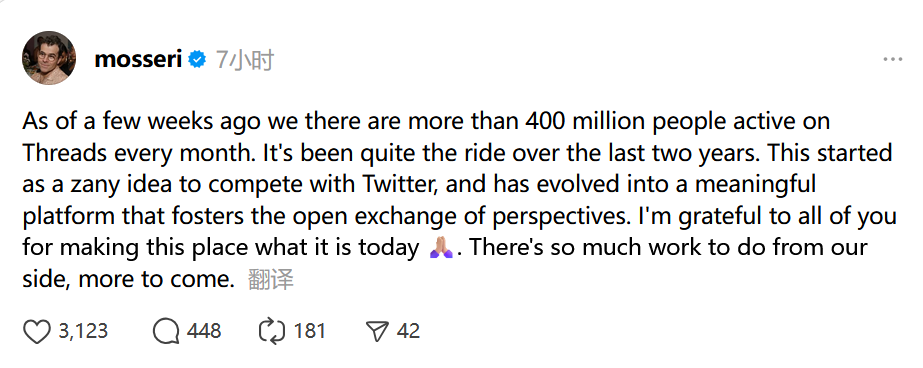View the 448 replies count
This screenshot has height=368, width=923.
click(204, 331)
